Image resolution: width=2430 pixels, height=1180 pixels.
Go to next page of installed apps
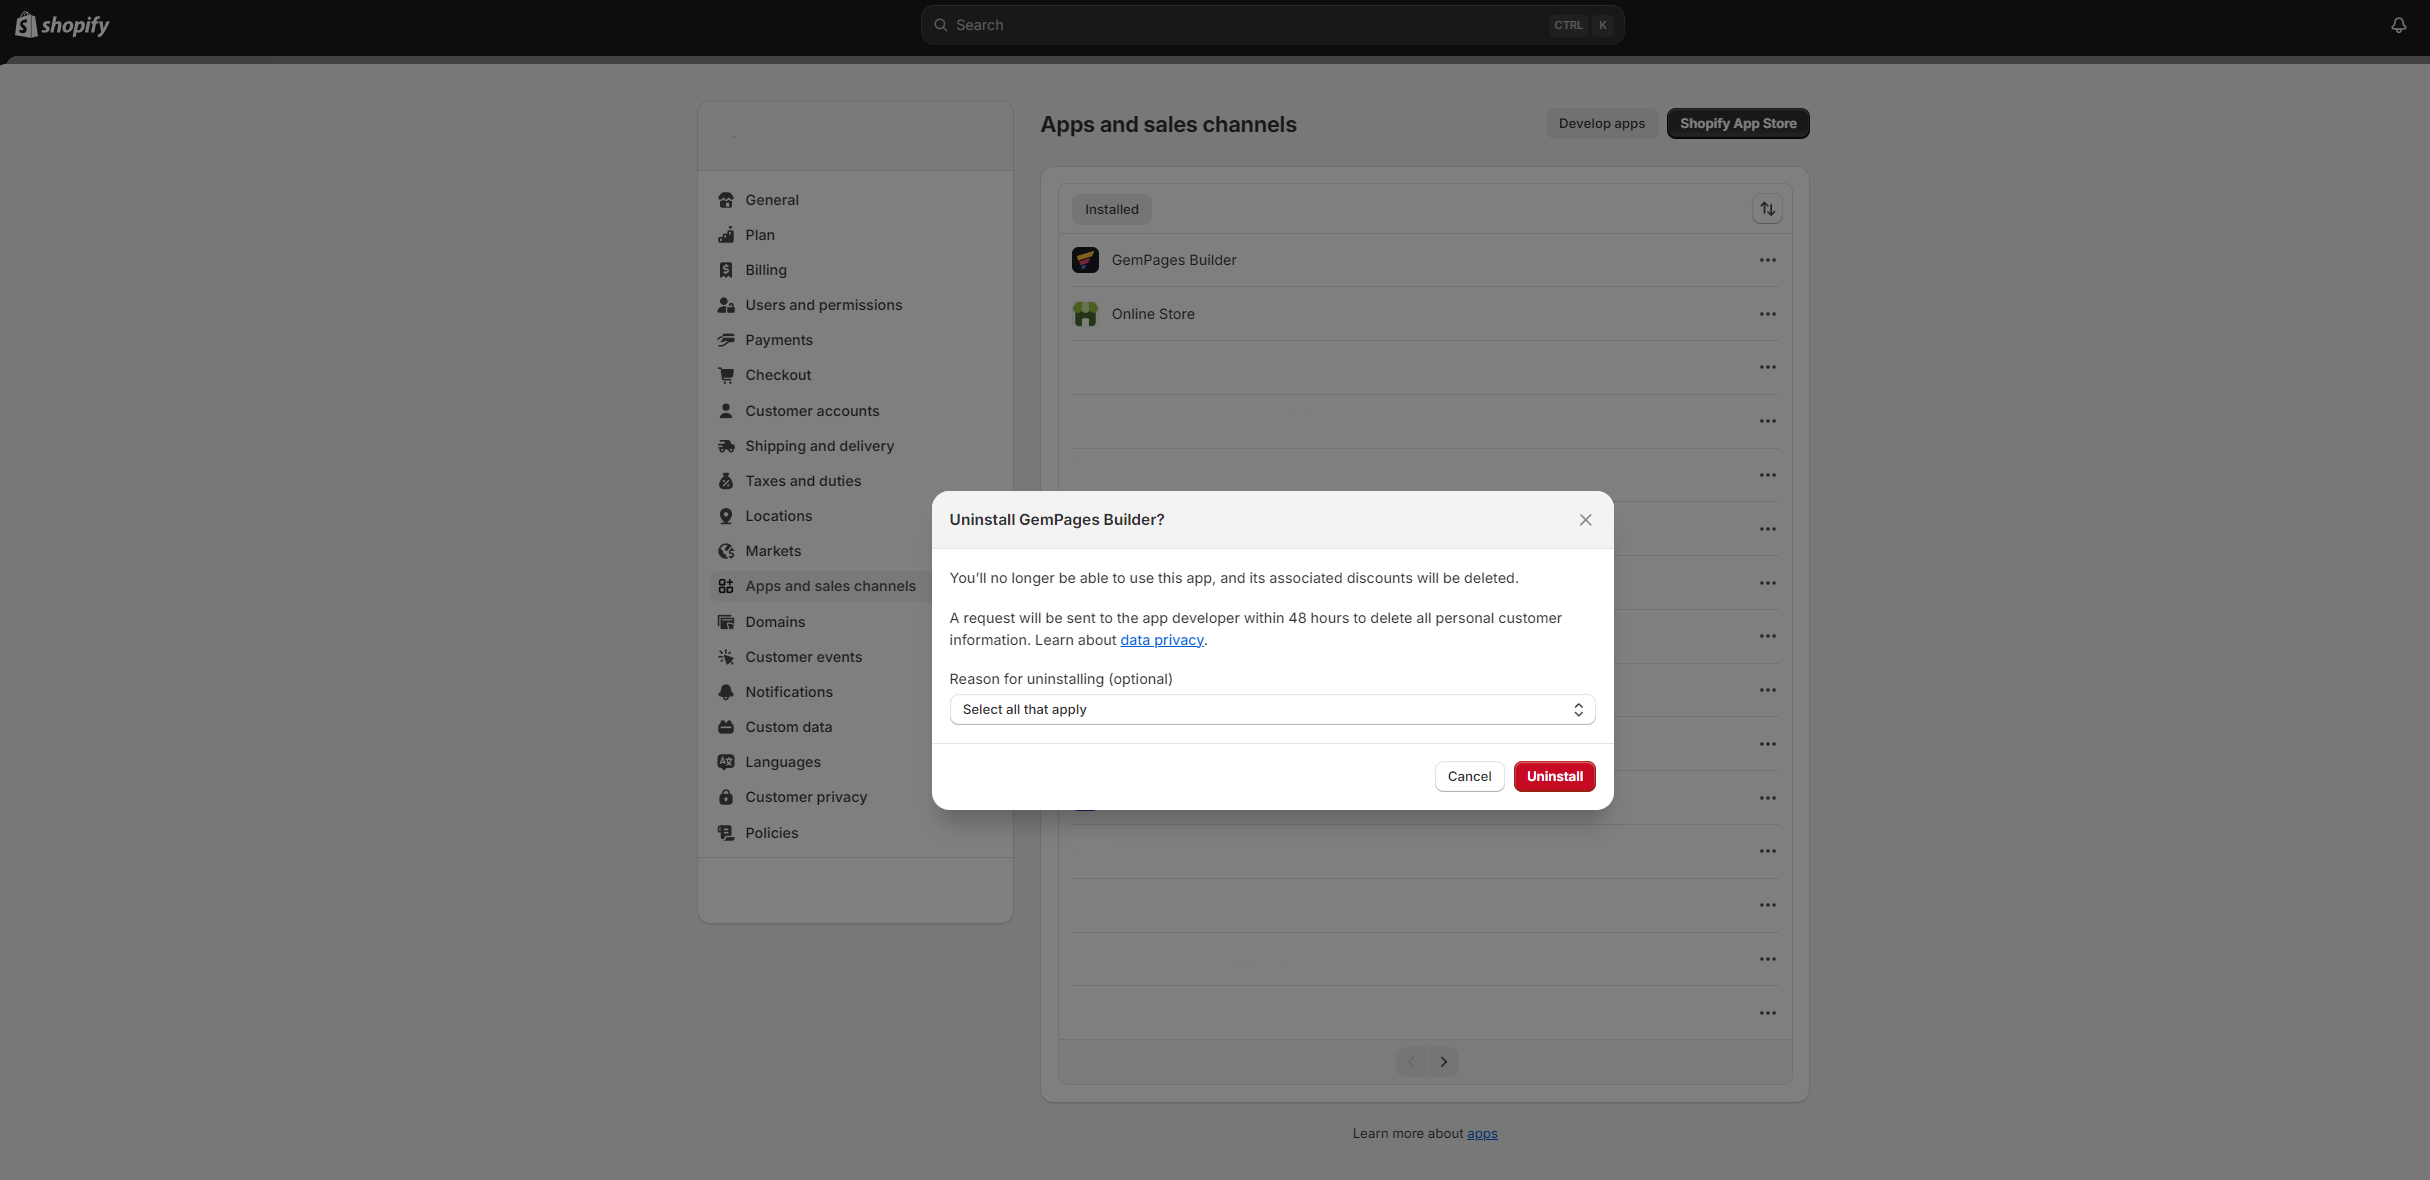click(1443, 1062)
